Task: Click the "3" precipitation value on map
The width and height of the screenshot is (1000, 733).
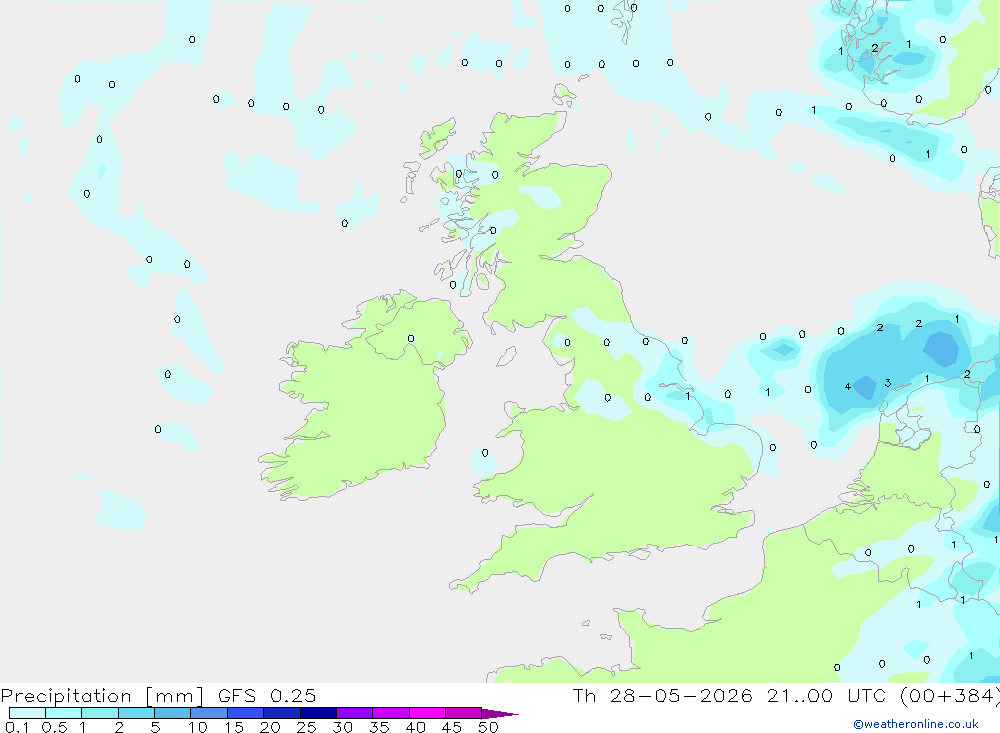Action: click(x=888, y=383)
